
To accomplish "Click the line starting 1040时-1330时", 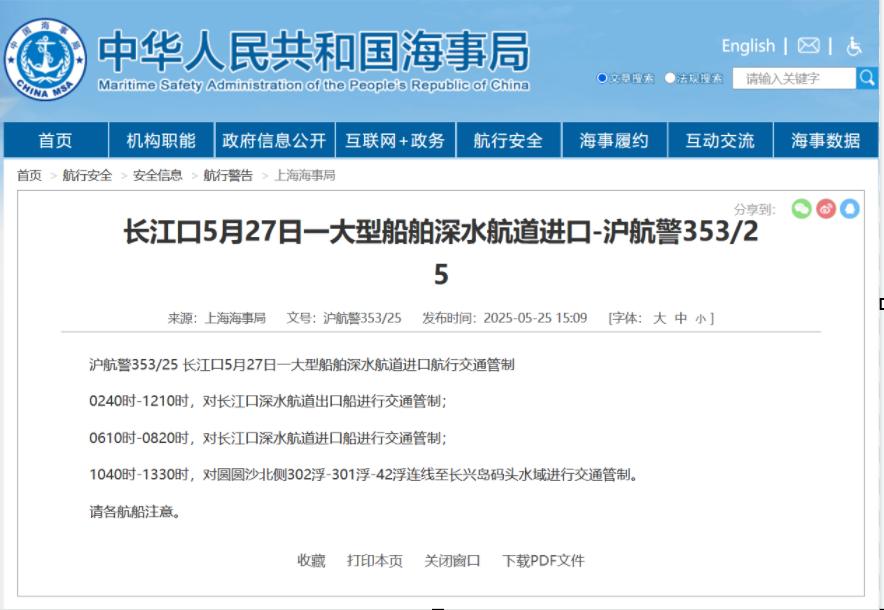I will [x=364, y=475].
